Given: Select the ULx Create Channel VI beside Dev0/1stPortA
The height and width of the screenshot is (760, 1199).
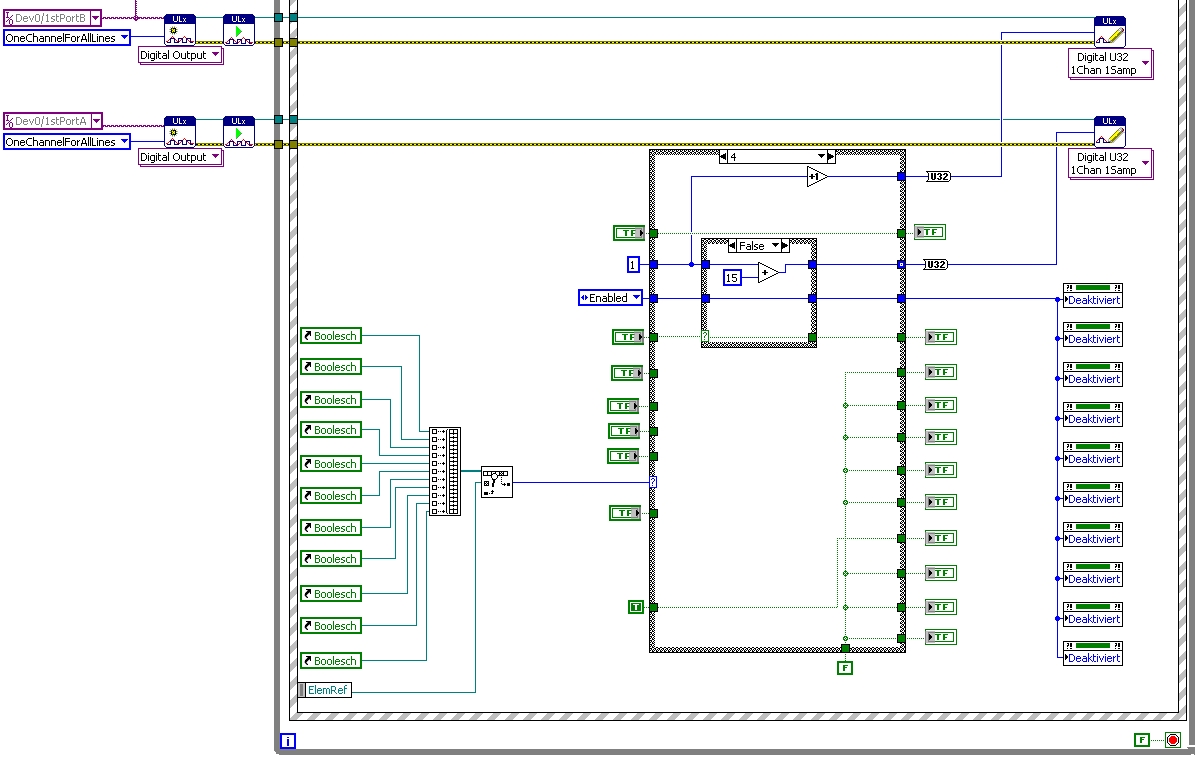Looking at the screenshot, I should click(x=180, y=132).
